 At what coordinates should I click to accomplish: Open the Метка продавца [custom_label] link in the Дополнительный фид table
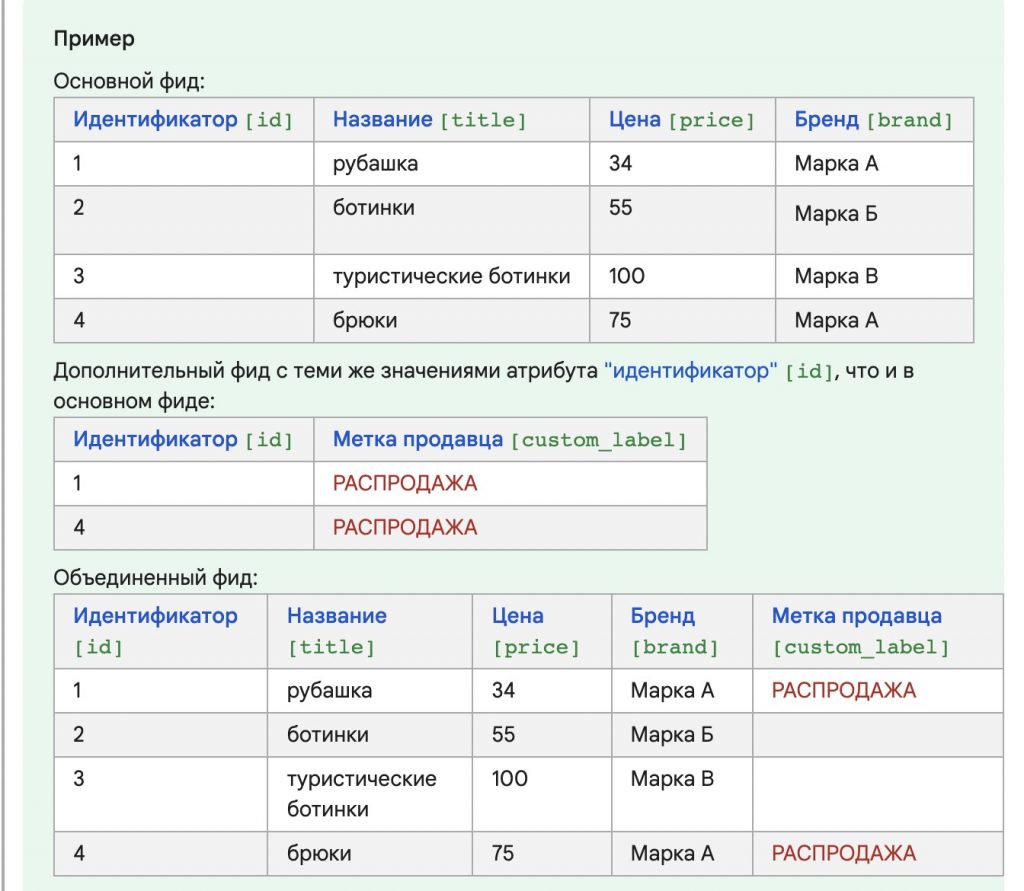(509, 440)
